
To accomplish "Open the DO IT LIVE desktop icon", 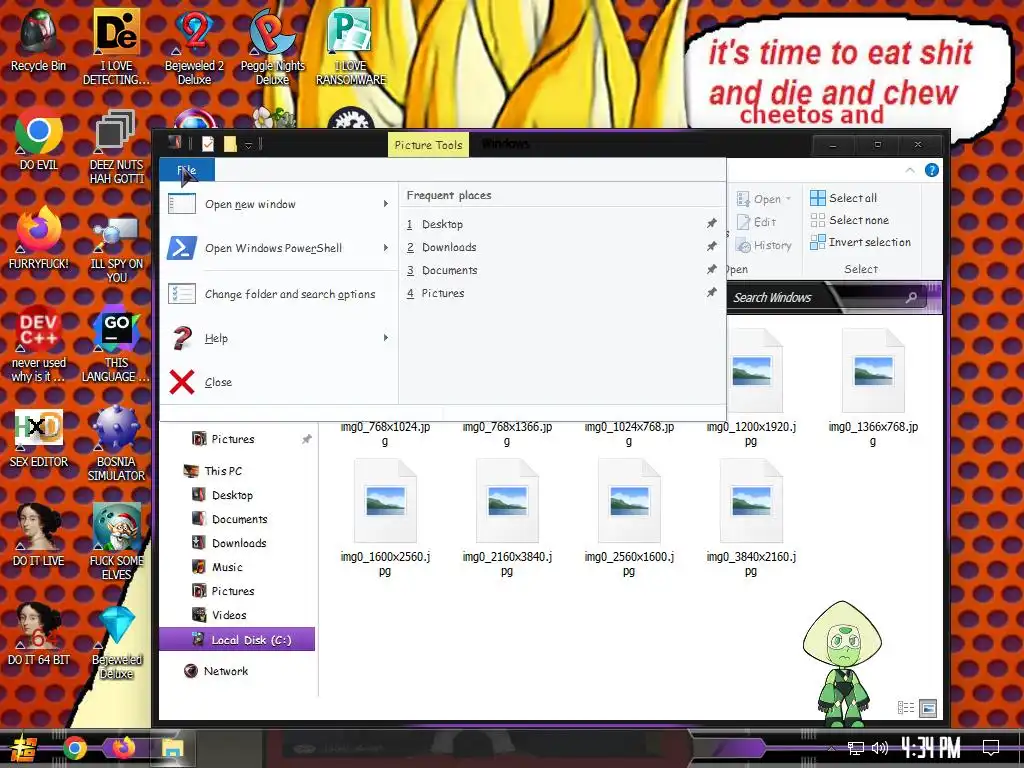I will 38,535.
